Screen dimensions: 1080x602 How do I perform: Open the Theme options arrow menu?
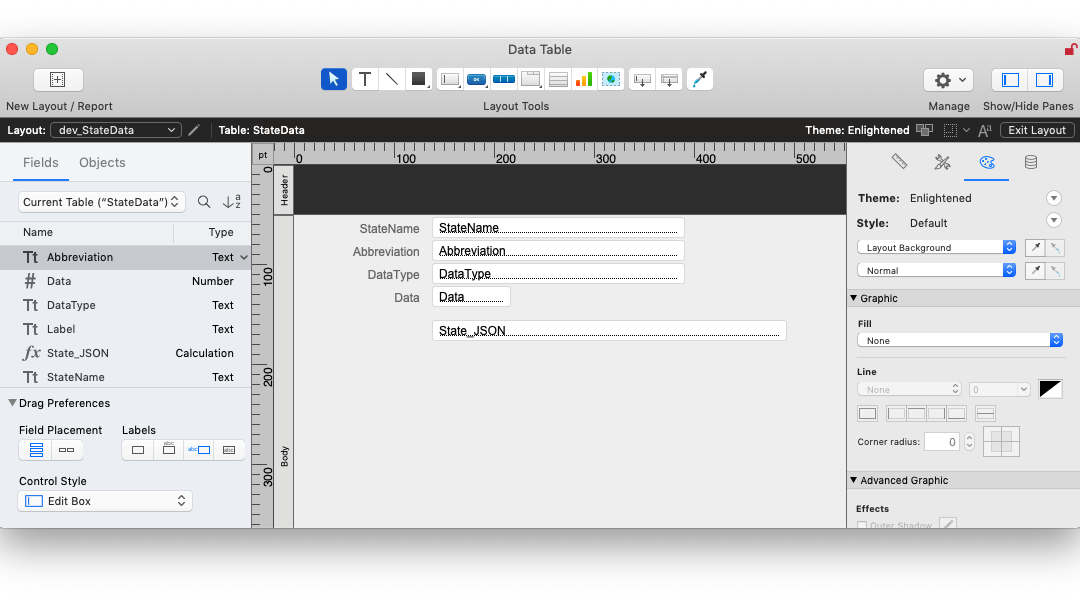1054,198
